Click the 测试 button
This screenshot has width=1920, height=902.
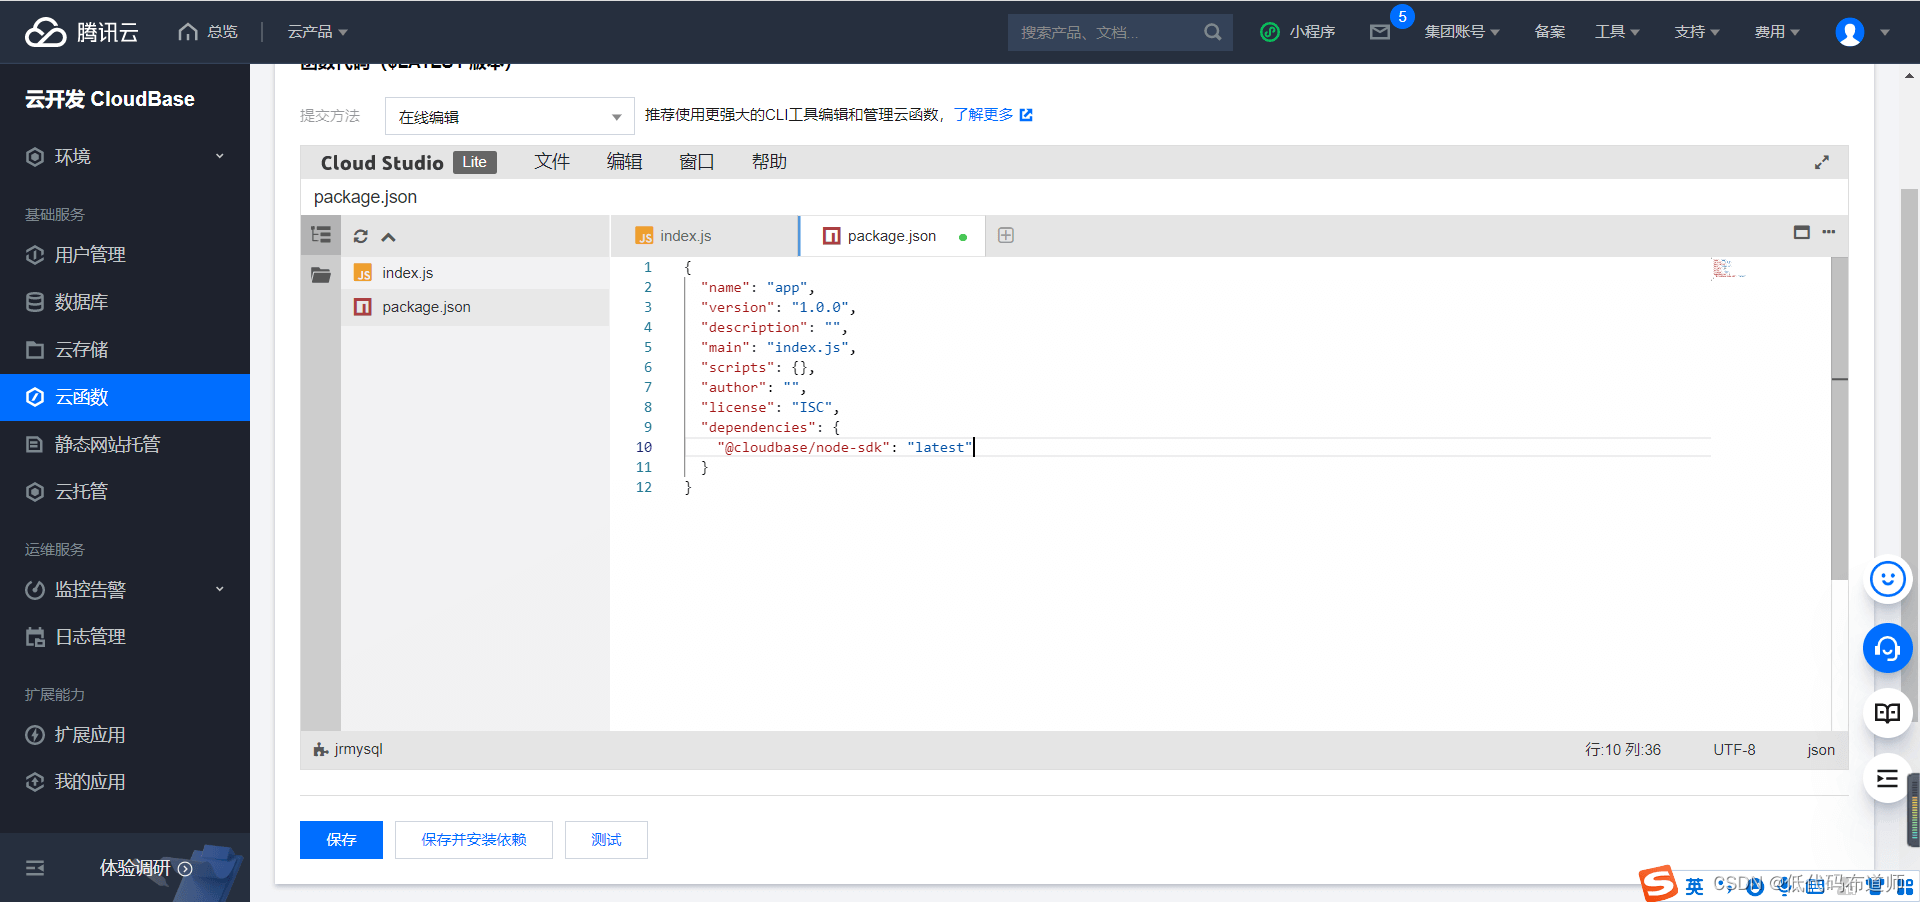[x=606, y=840]
